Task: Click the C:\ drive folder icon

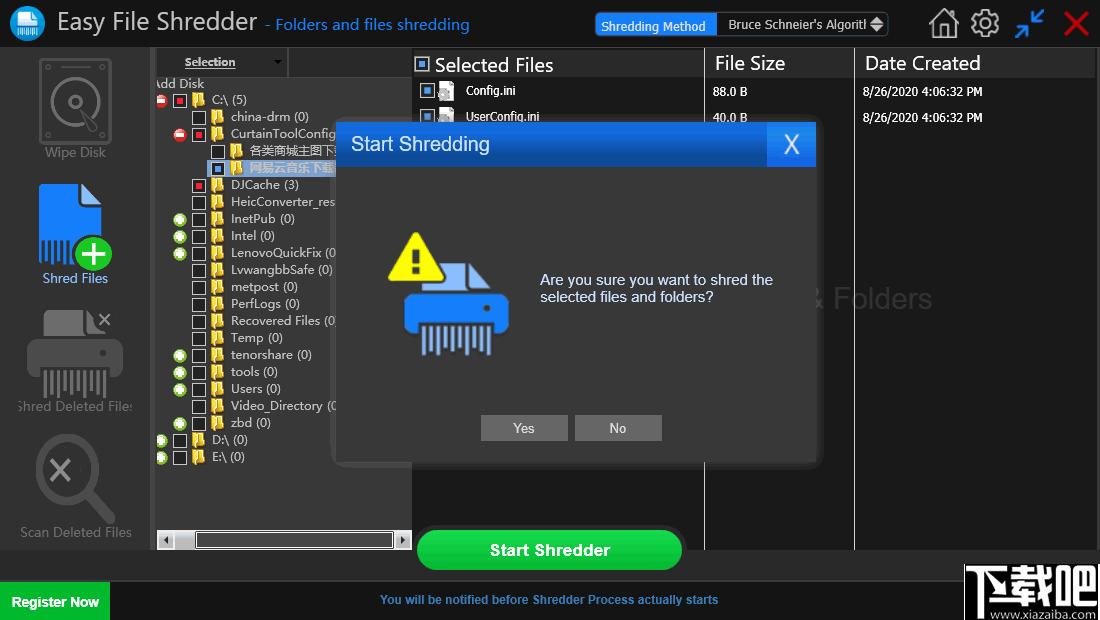Action: tap(199, 100)
